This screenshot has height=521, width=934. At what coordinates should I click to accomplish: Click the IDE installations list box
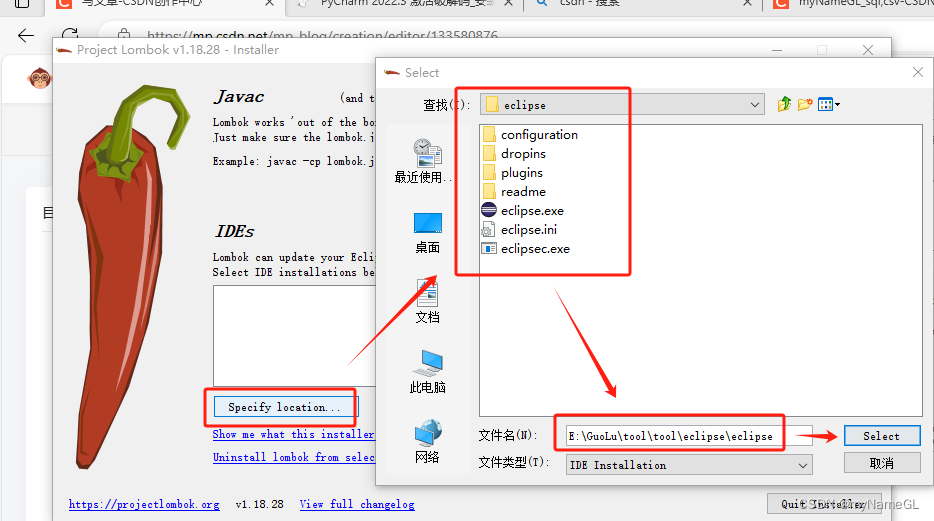pos(295,336)
